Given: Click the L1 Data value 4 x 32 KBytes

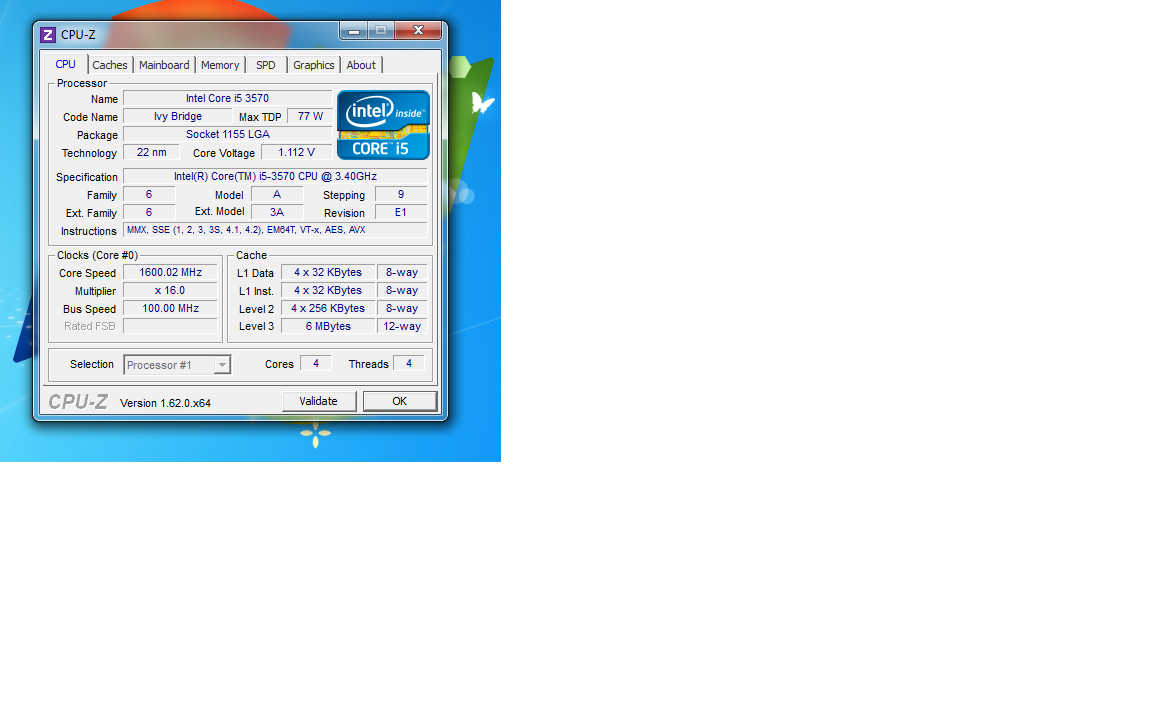Looking at the screenshot, I should [x=328, y=273].
